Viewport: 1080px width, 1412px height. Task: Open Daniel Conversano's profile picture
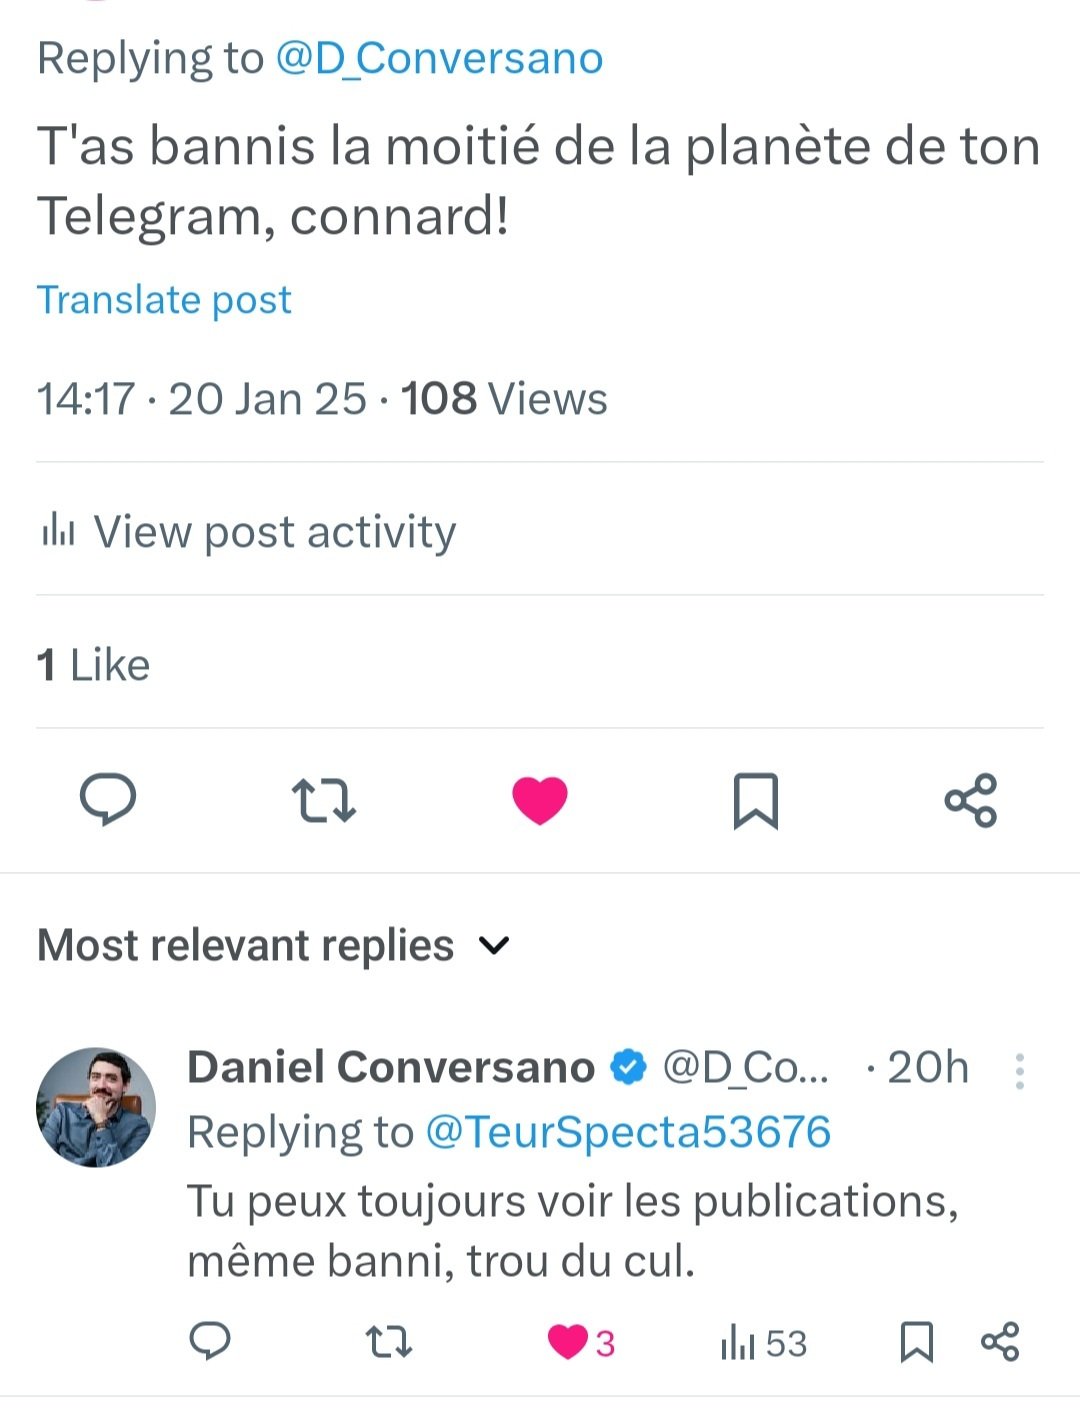[x=96, y=1107]
